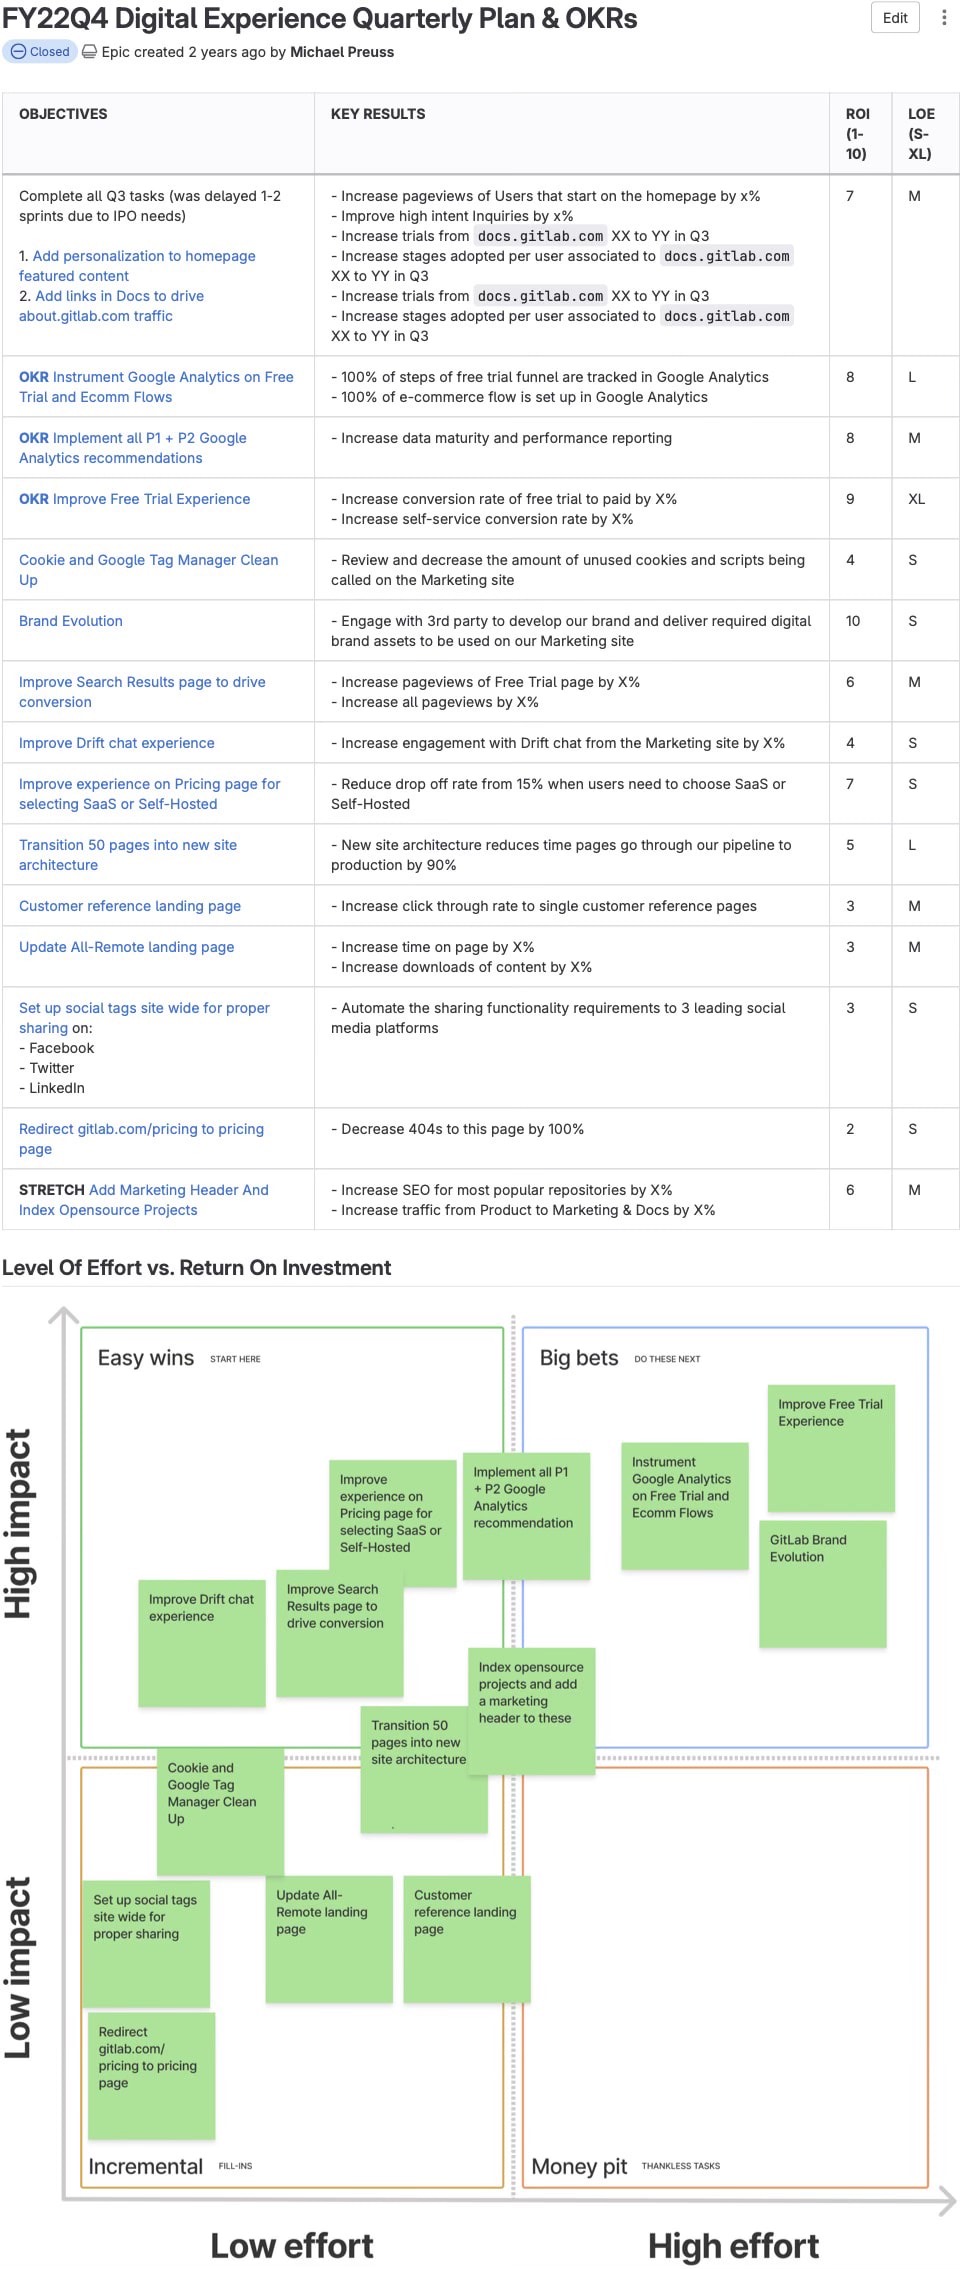960x2269 pixels.
Task: Click the Closed status badge
Action: [41, 52]
